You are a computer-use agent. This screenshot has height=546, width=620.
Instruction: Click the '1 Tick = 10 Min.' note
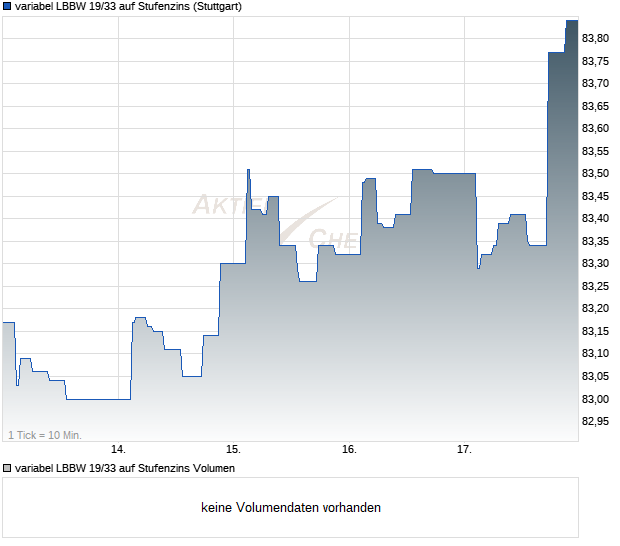click(45, 435)
